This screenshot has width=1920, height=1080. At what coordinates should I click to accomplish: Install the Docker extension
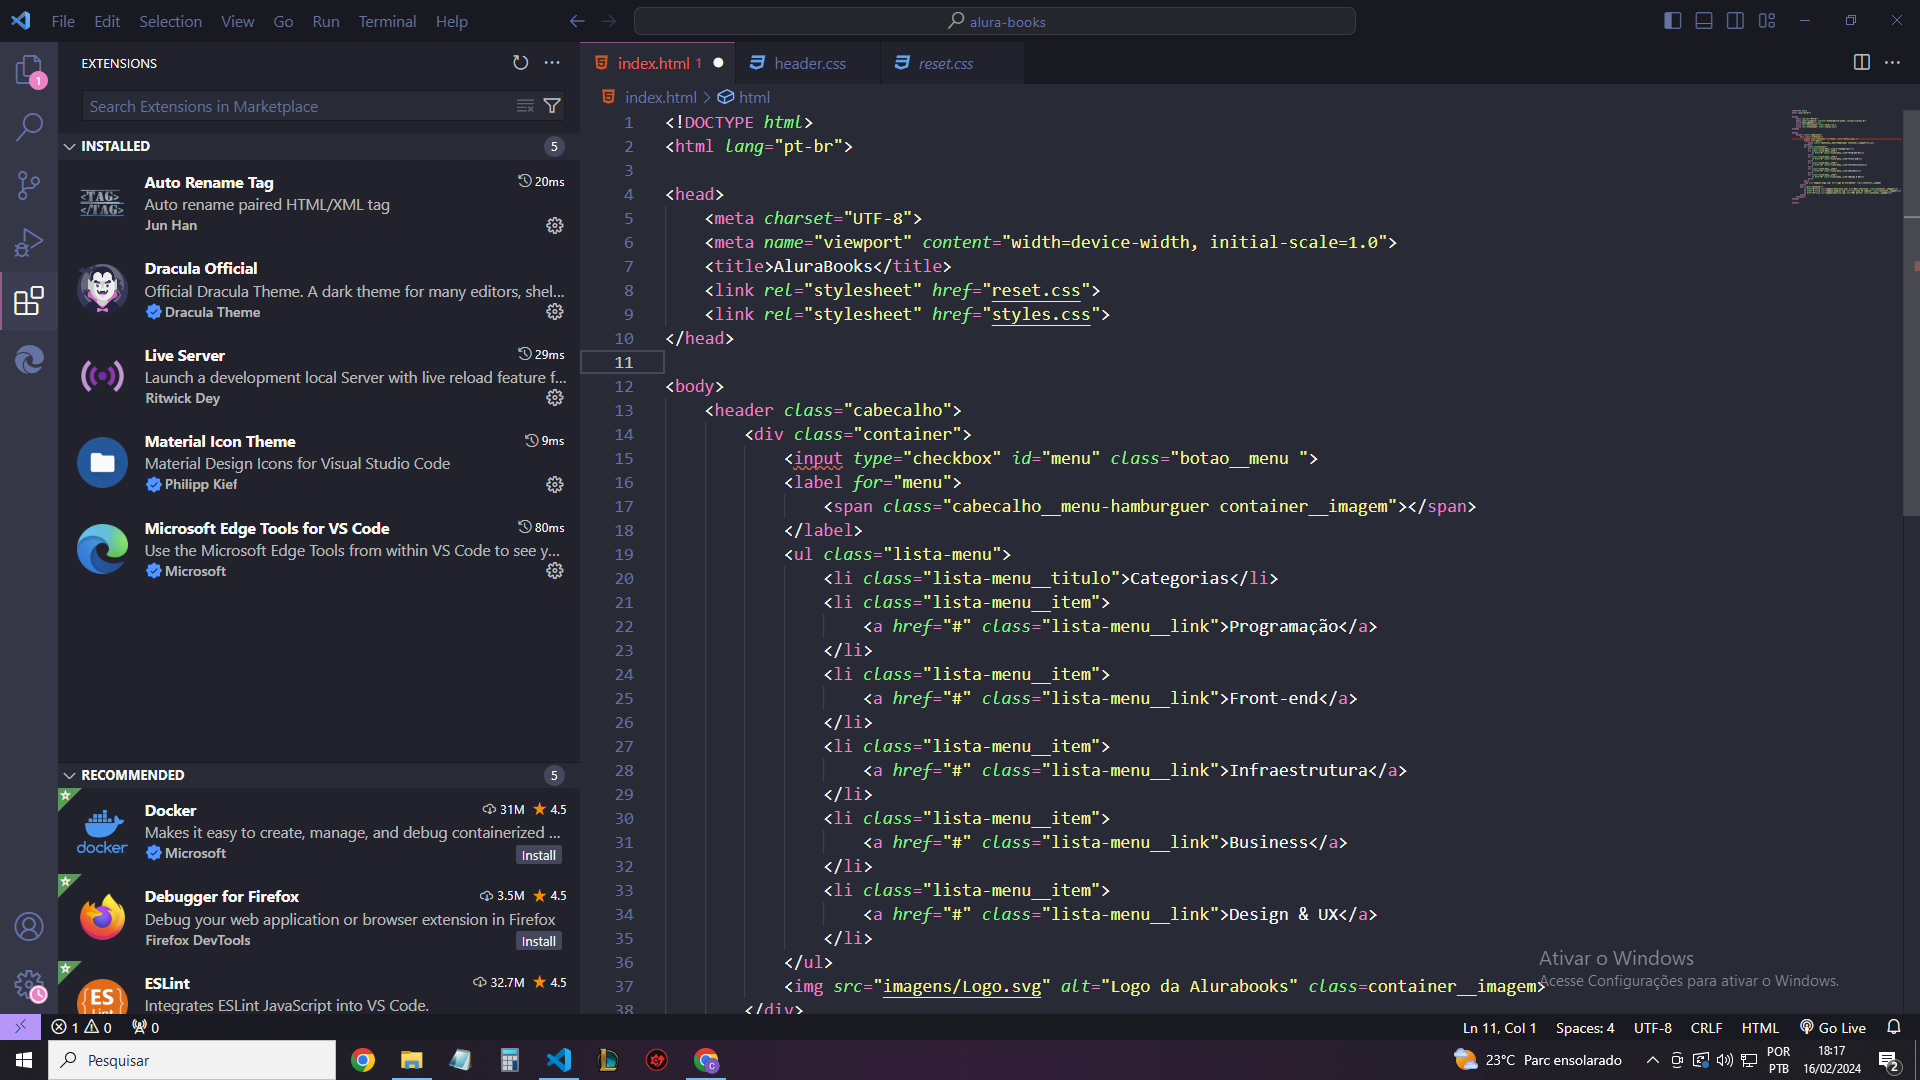click(x=539, y=855)
